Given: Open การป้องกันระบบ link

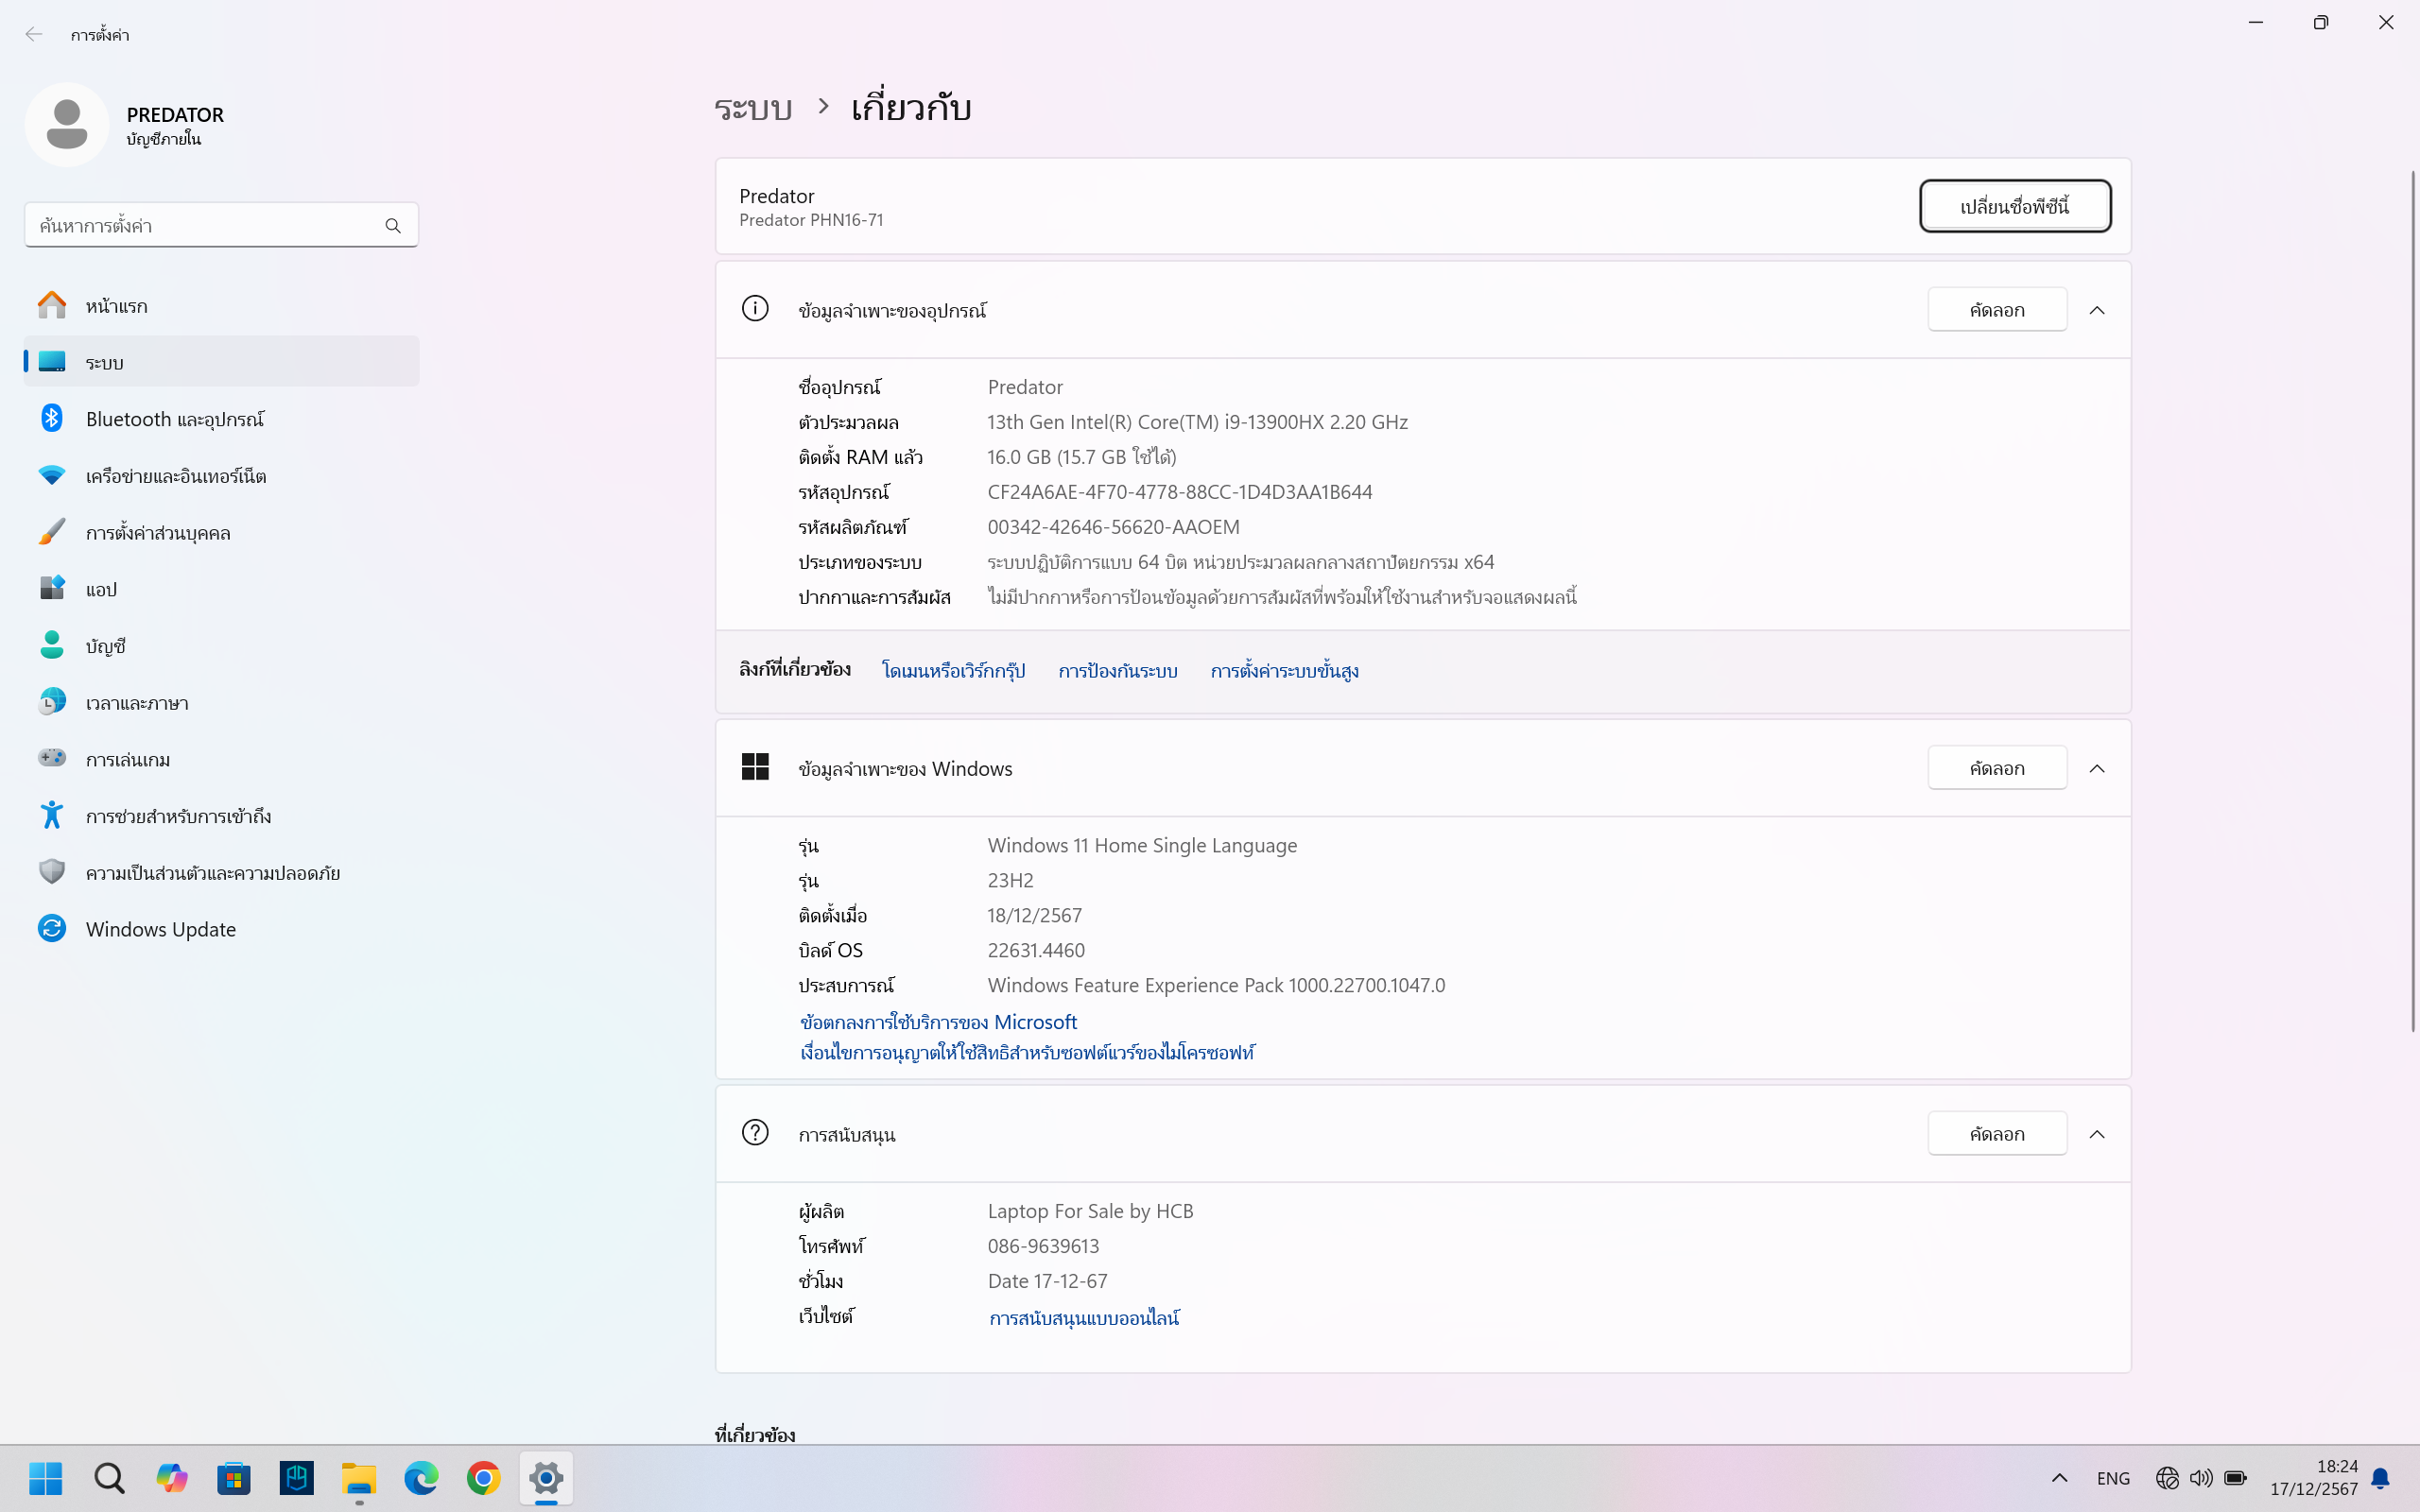Looking at the screenshot, I should (1117, 670).
